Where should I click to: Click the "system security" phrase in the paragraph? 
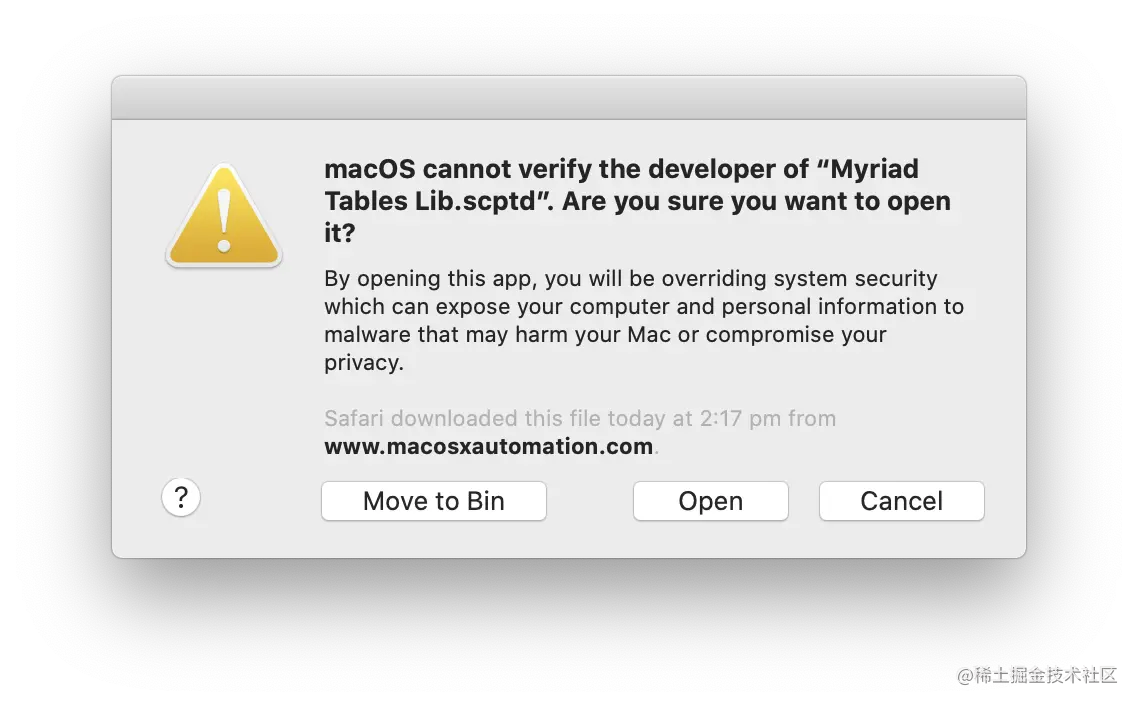click(856, 279)
